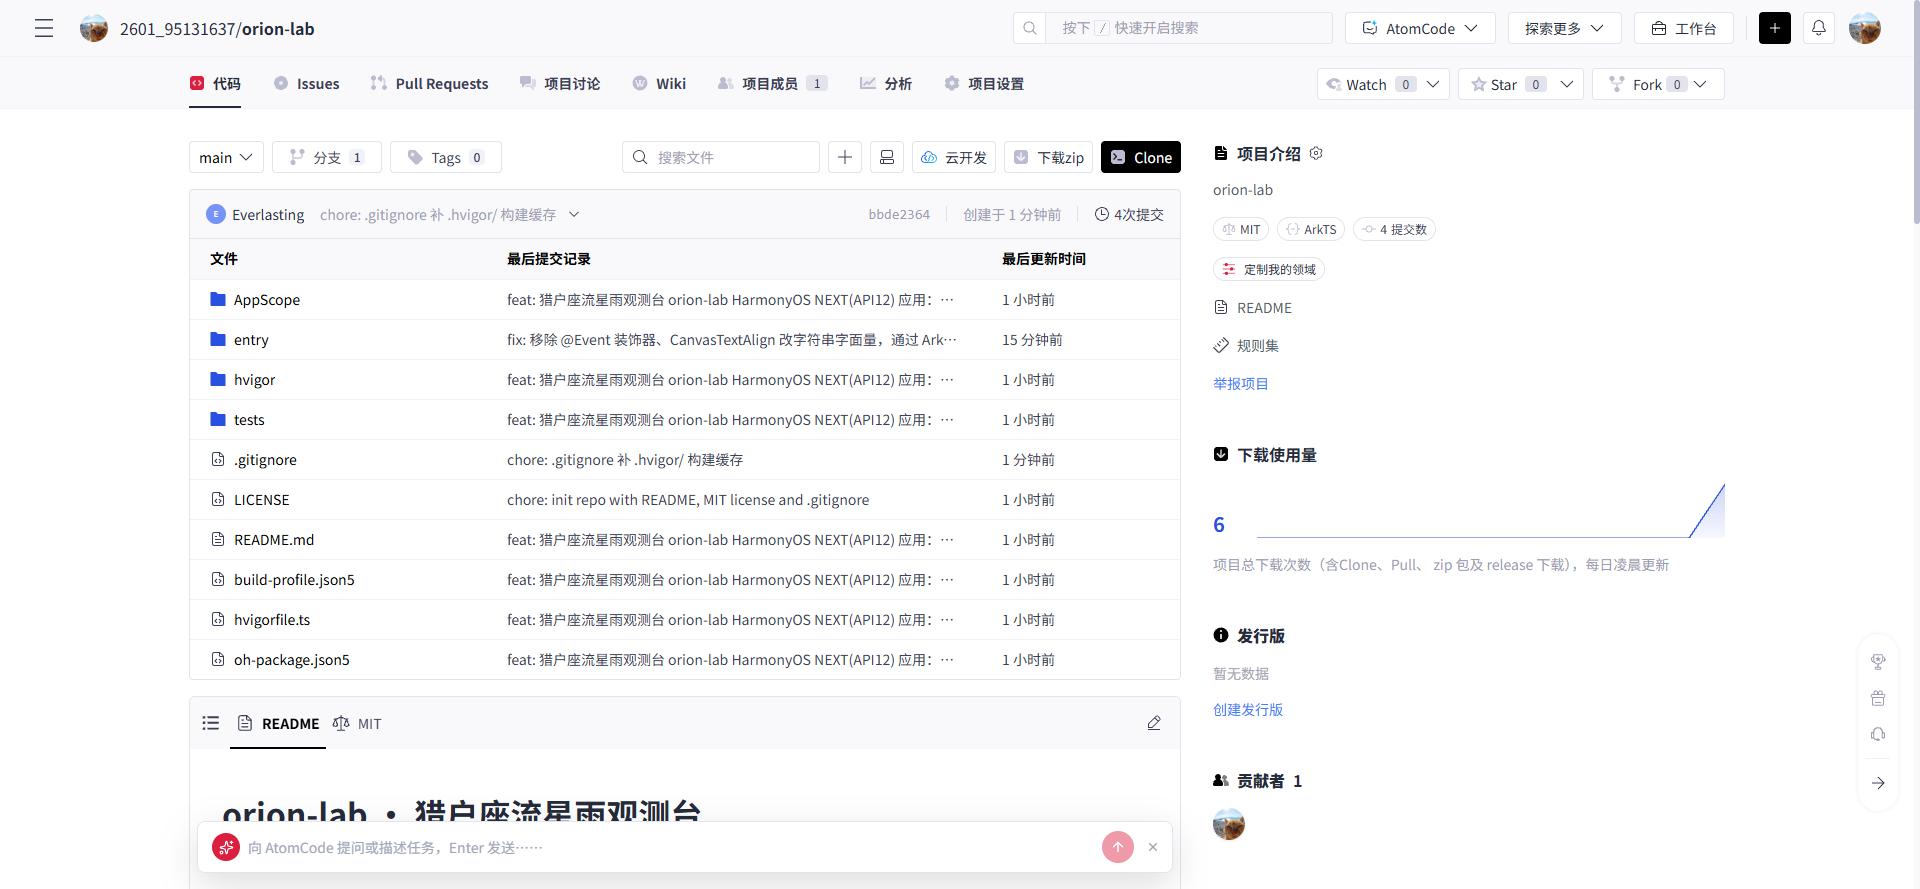Click the web IDE icon beside 云开发

click(887, 157)
